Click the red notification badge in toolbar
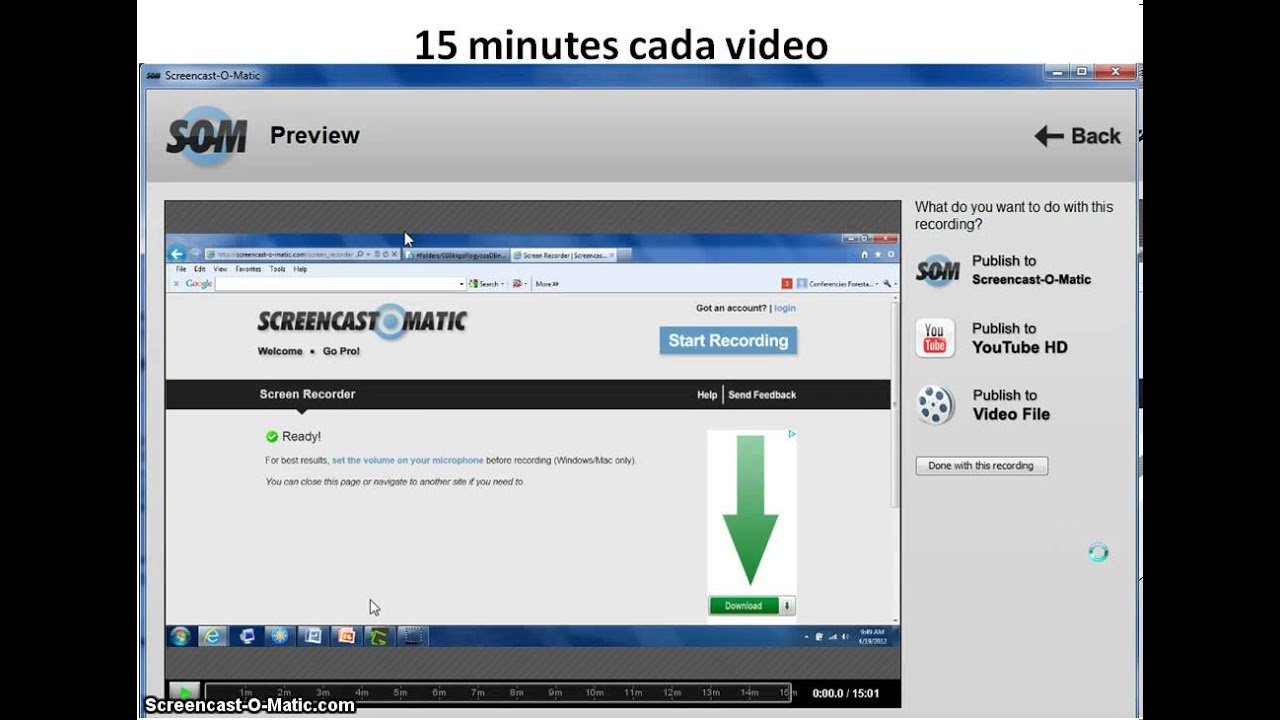The height and width of the screenshot is (720, 1280). click(x=787, y=284)
